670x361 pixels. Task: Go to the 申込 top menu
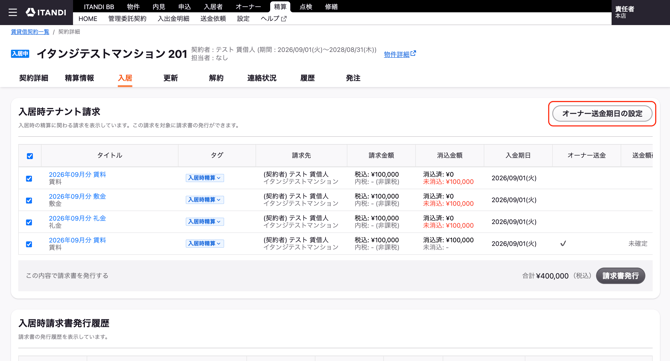tap(184, 6)
